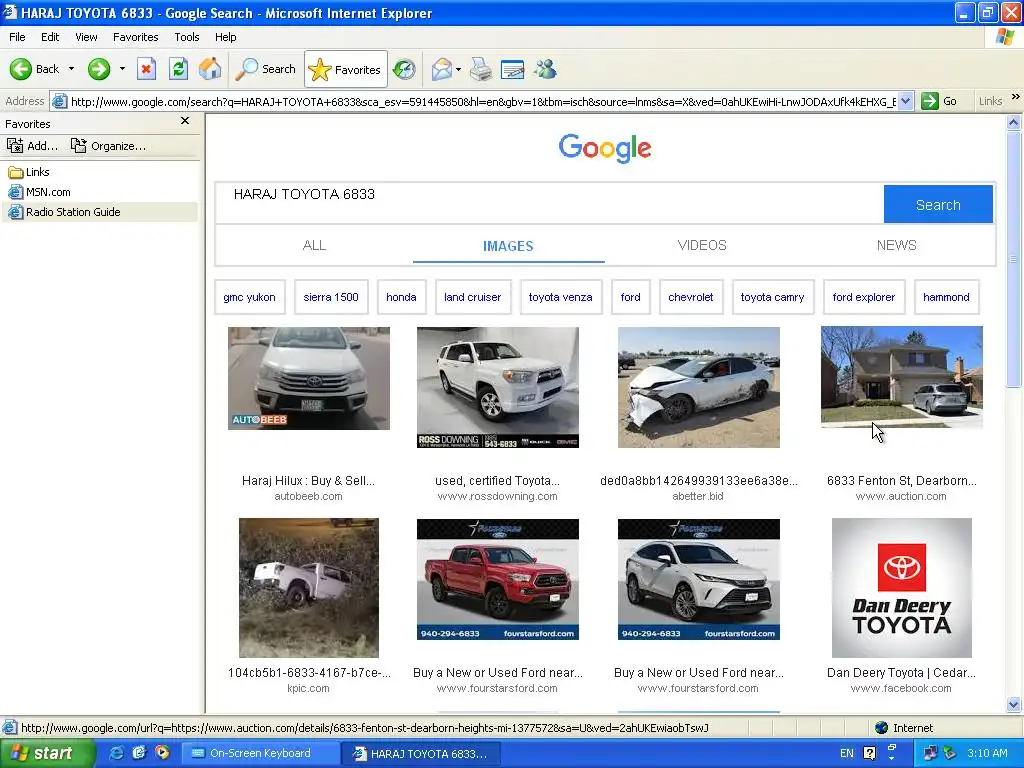Switch to the ALL results tab
The image size is (1024, 768).
pos(314,246)
